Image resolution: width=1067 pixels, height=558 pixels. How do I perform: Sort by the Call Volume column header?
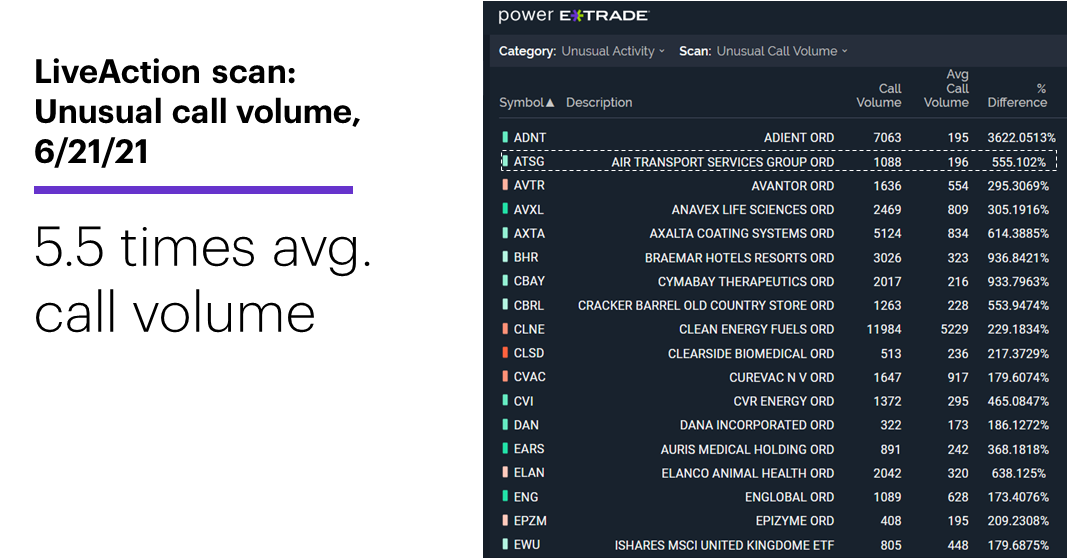[x=879, y=95]
